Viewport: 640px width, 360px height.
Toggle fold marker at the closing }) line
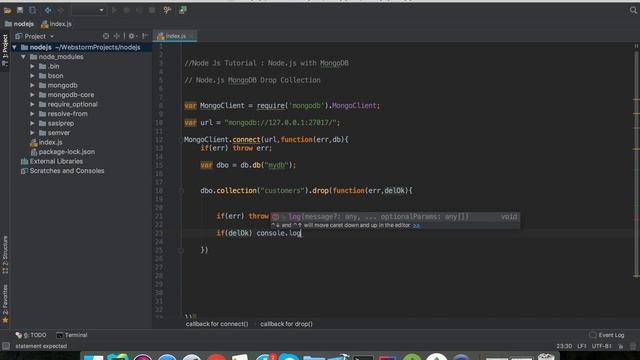click(x=180, y=250)
